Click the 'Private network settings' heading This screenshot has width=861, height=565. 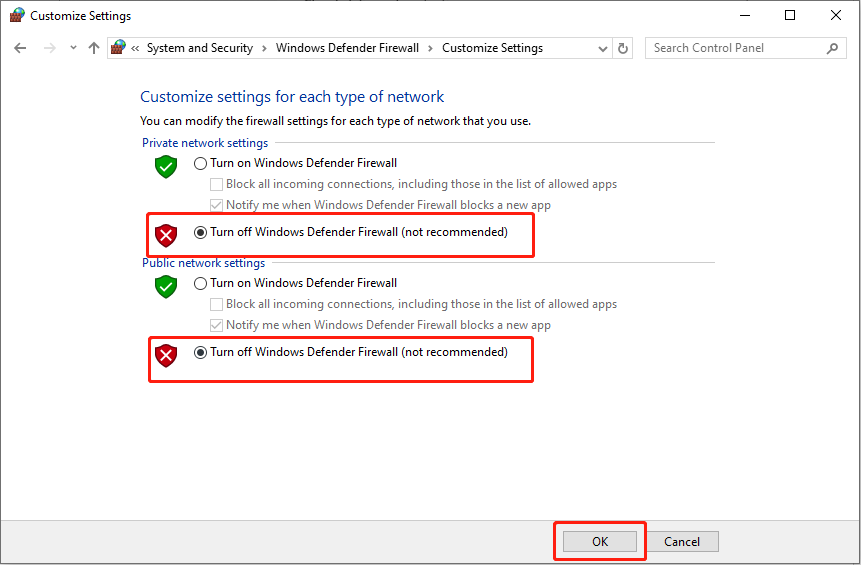click(205, 143)
